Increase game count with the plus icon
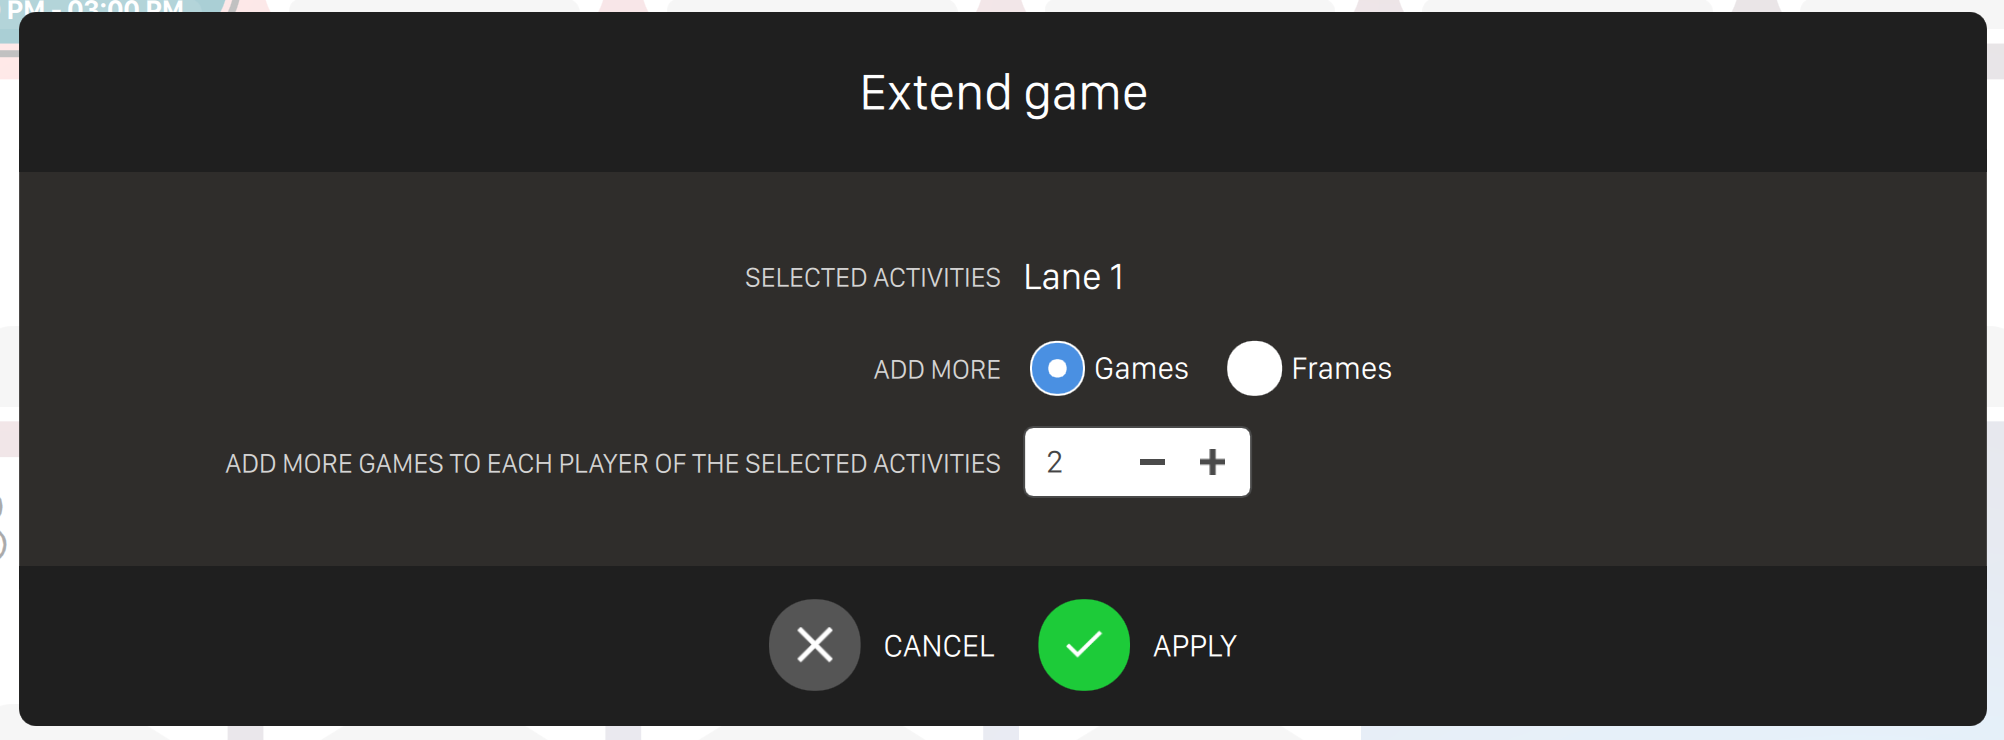The height and width of the screenshot is (740, 2004). pos(1212,462)
